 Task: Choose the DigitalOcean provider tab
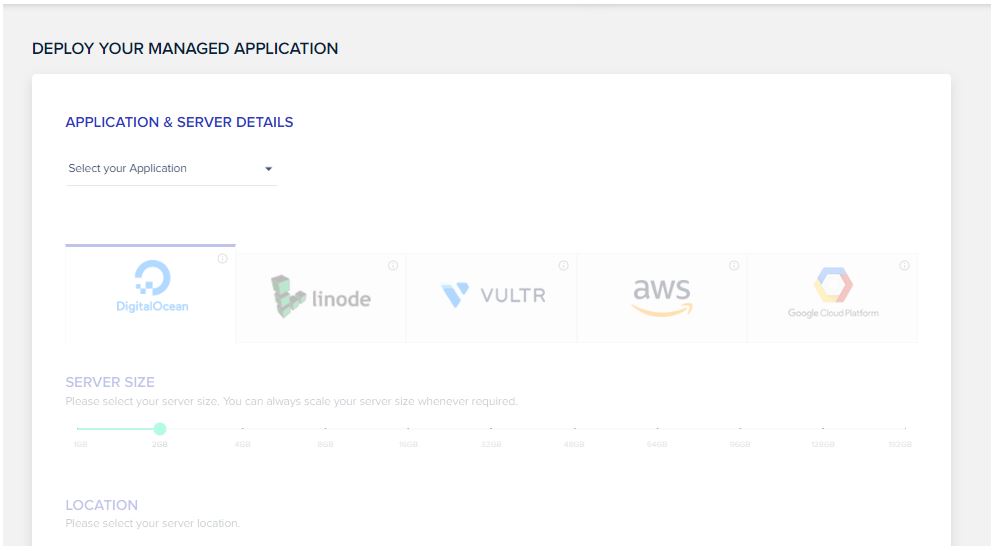click(151, 294)
